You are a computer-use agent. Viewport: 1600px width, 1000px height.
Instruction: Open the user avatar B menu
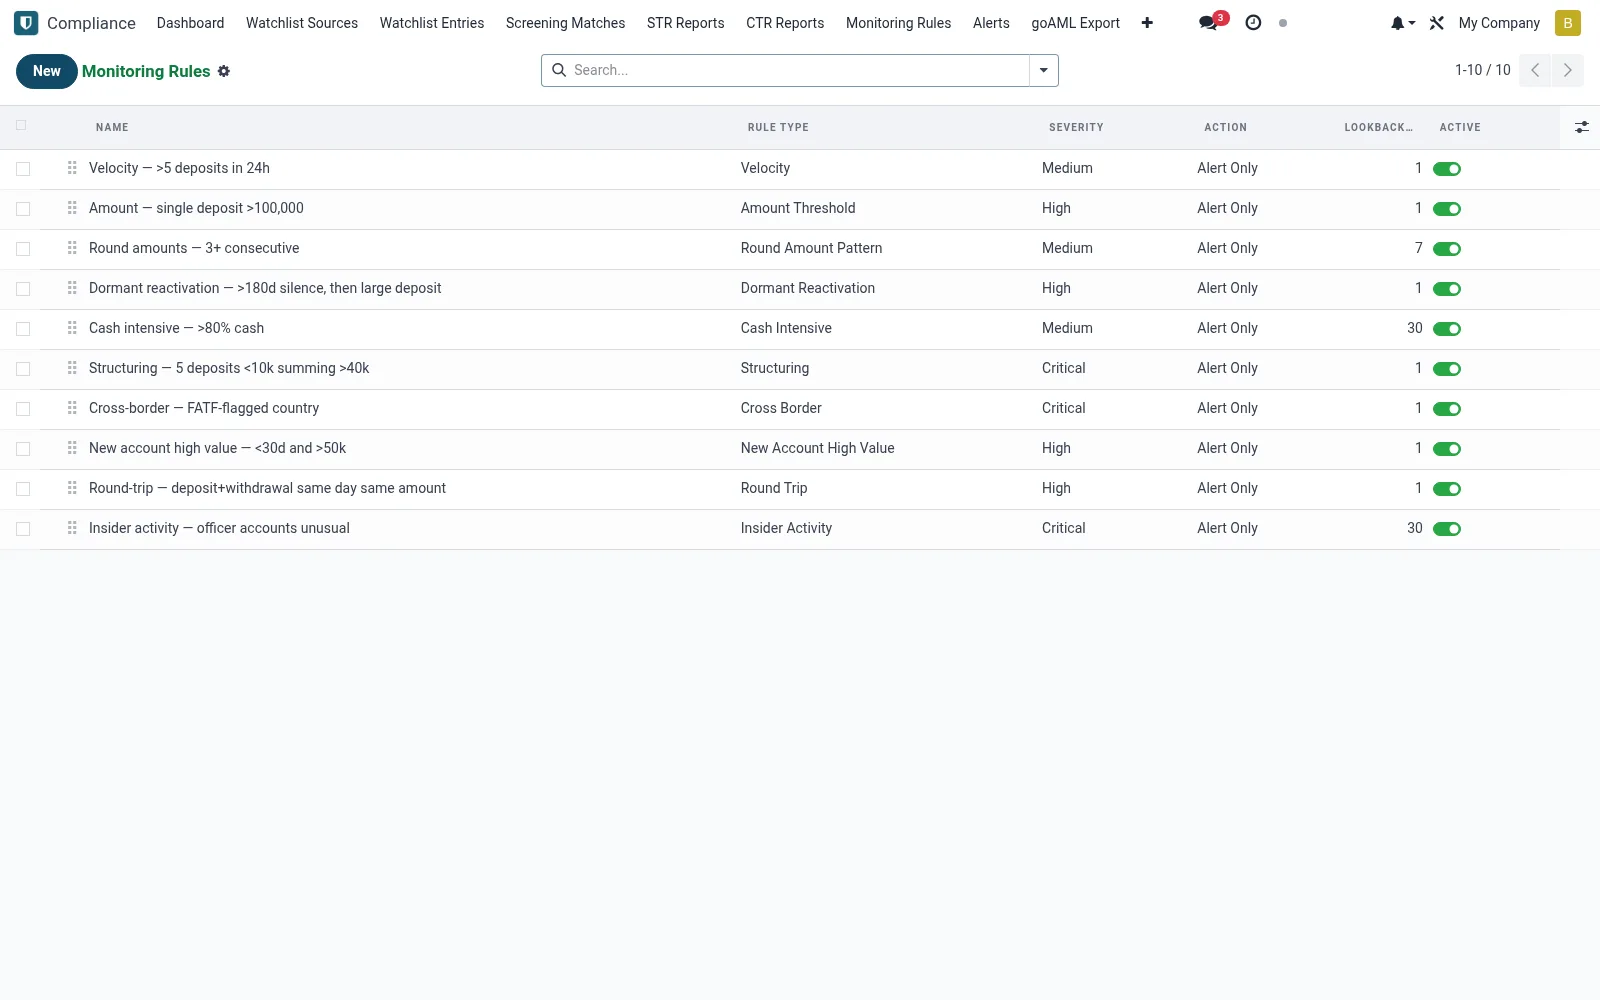click(x=1568, y=23)
